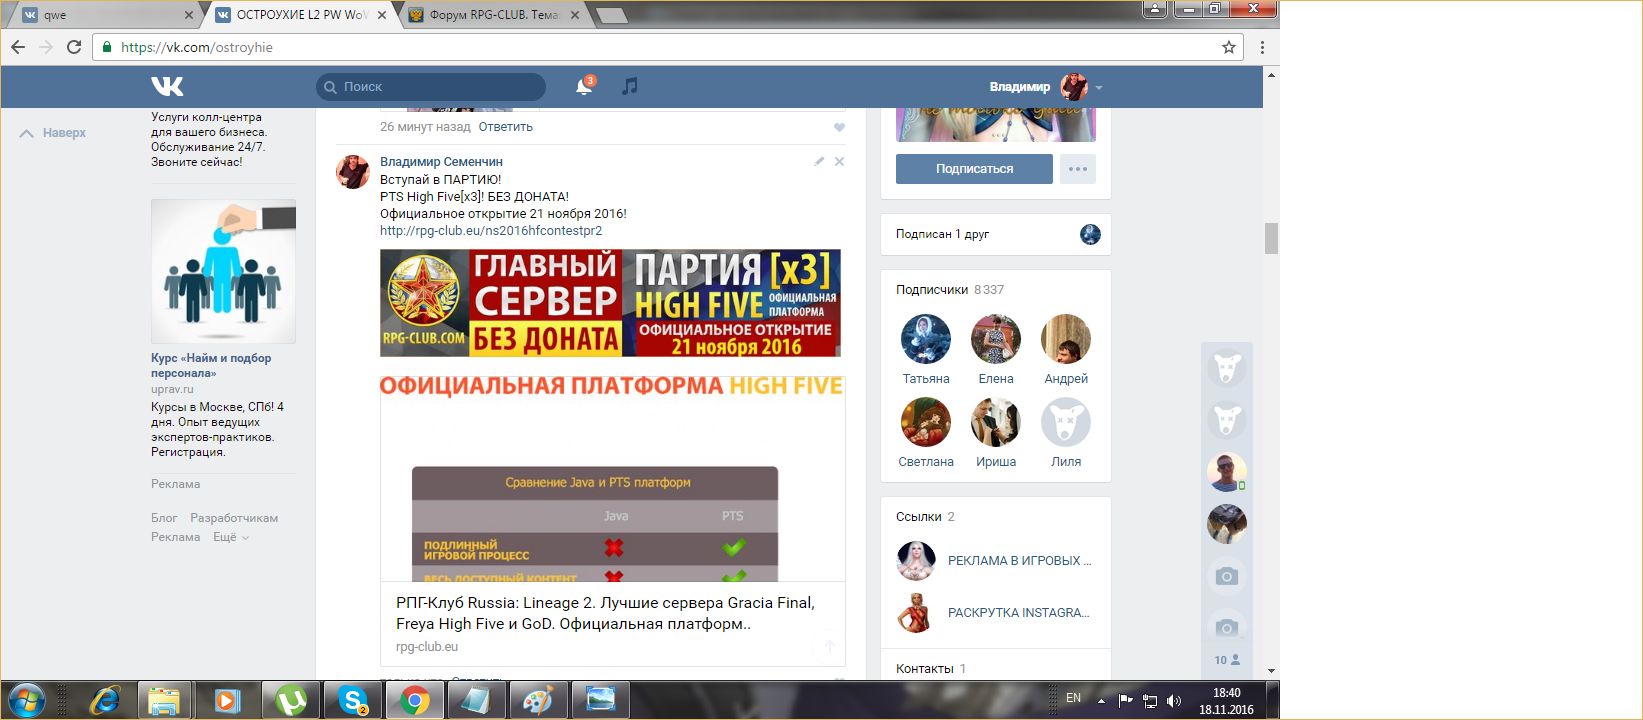Open Windows Explorer from the taskbar
The image size is (1643, 720).
pyautogui.click(x=164, y=700)
